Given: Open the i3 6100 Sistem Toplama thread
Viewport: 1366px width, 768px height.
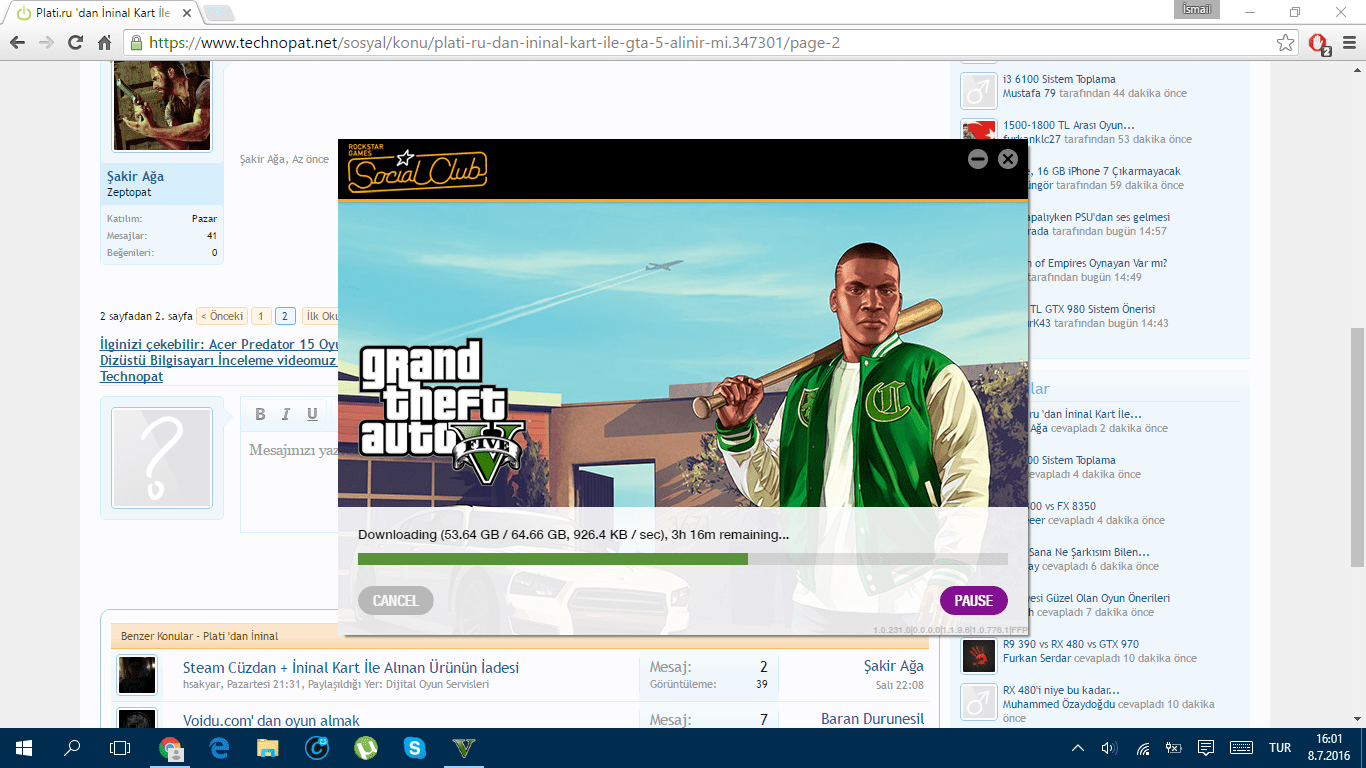Looking at the screenshot, I should click(x=1059, y=79).
